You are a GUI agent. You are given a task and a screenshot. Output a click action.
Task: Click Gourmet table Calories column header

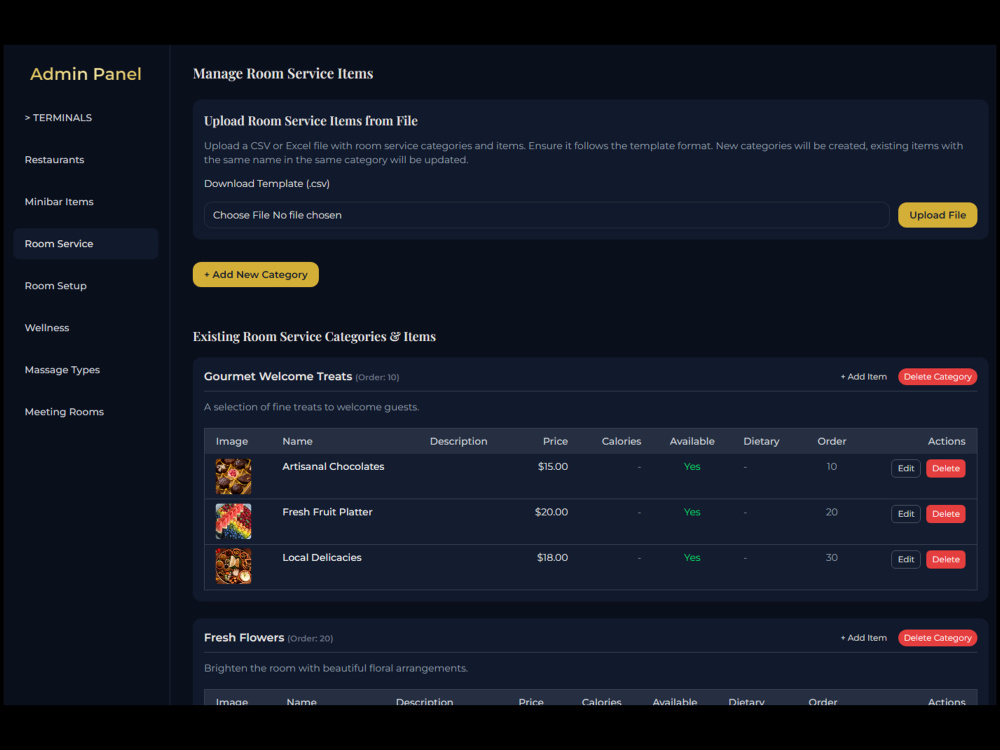tap(621, 441)
